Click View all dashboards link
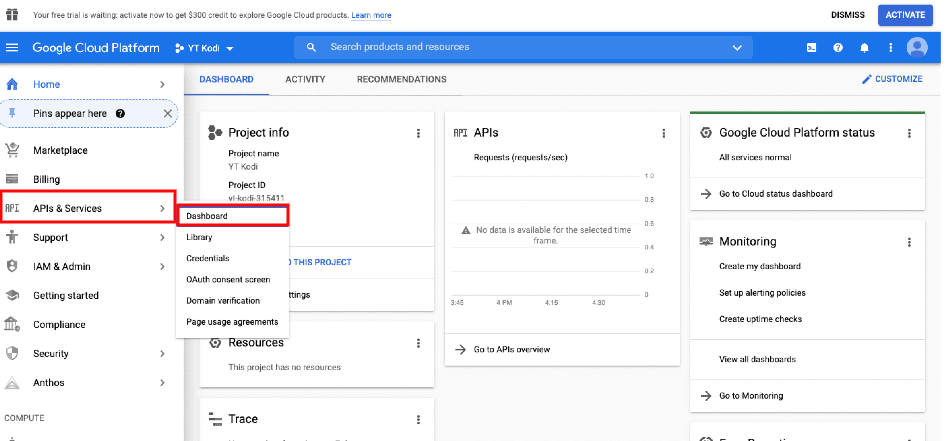Screen dimensions: 950x441 [x=757, y=359]
